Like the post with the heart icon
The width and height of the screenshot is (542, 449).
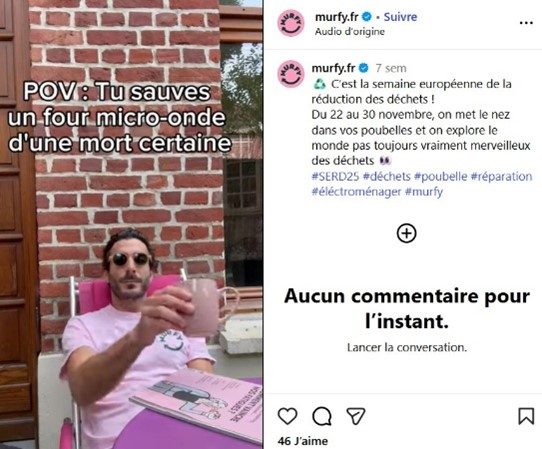(288, 416)
